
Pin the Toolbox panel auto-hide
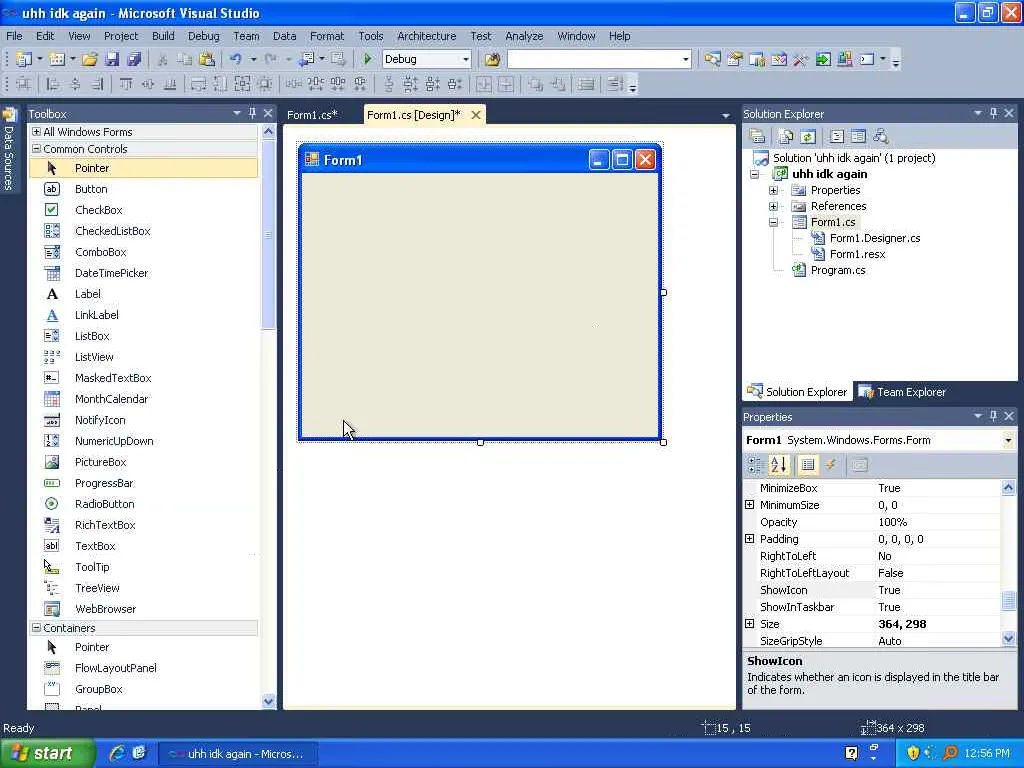[252, 113]
